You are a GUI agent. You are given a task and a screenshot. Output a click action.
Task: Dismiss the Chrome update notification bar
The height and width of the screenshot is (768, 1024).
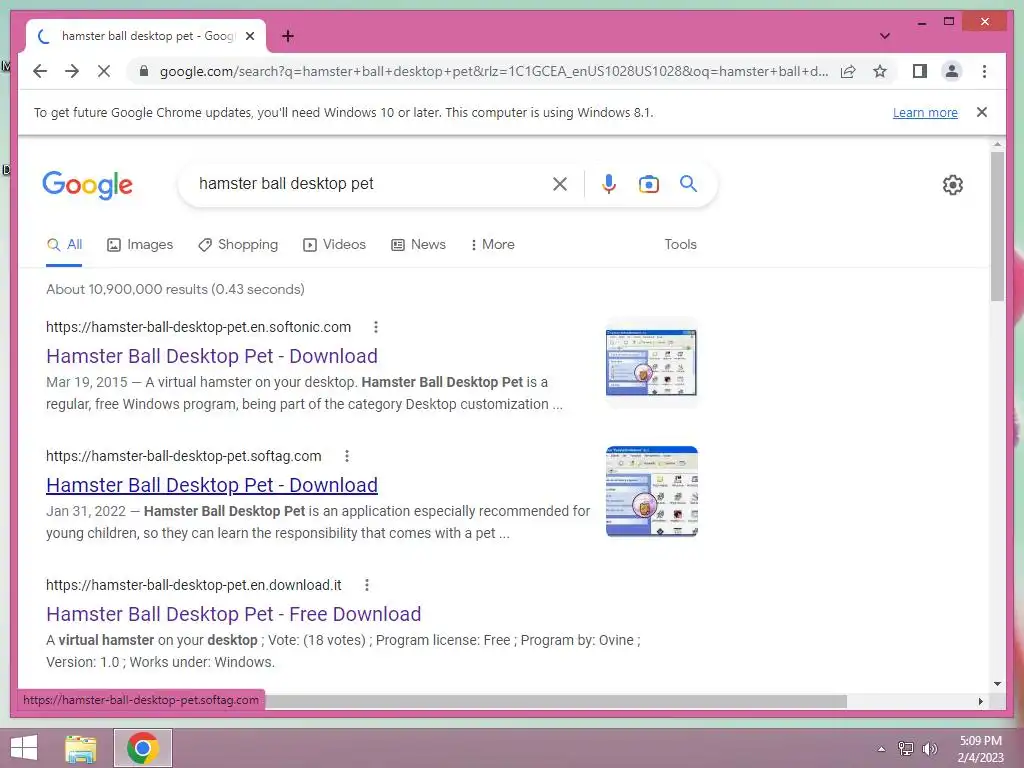[982, 112]
